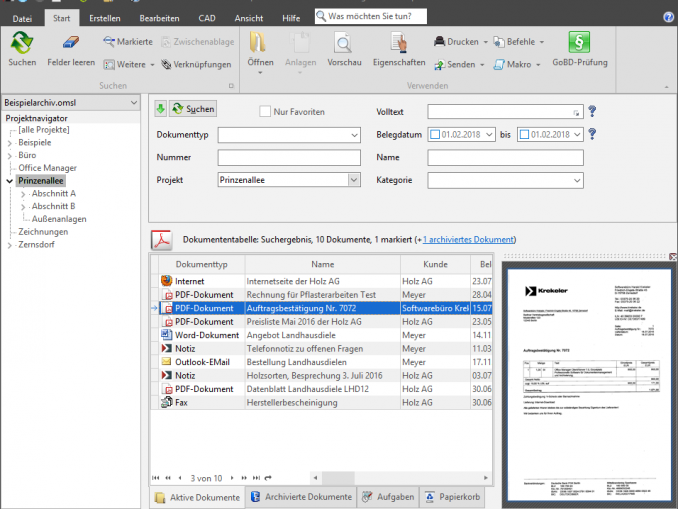Click the Firefox icon of the Internet row
This screenshot has width=678, height=509.
(166, 281)
